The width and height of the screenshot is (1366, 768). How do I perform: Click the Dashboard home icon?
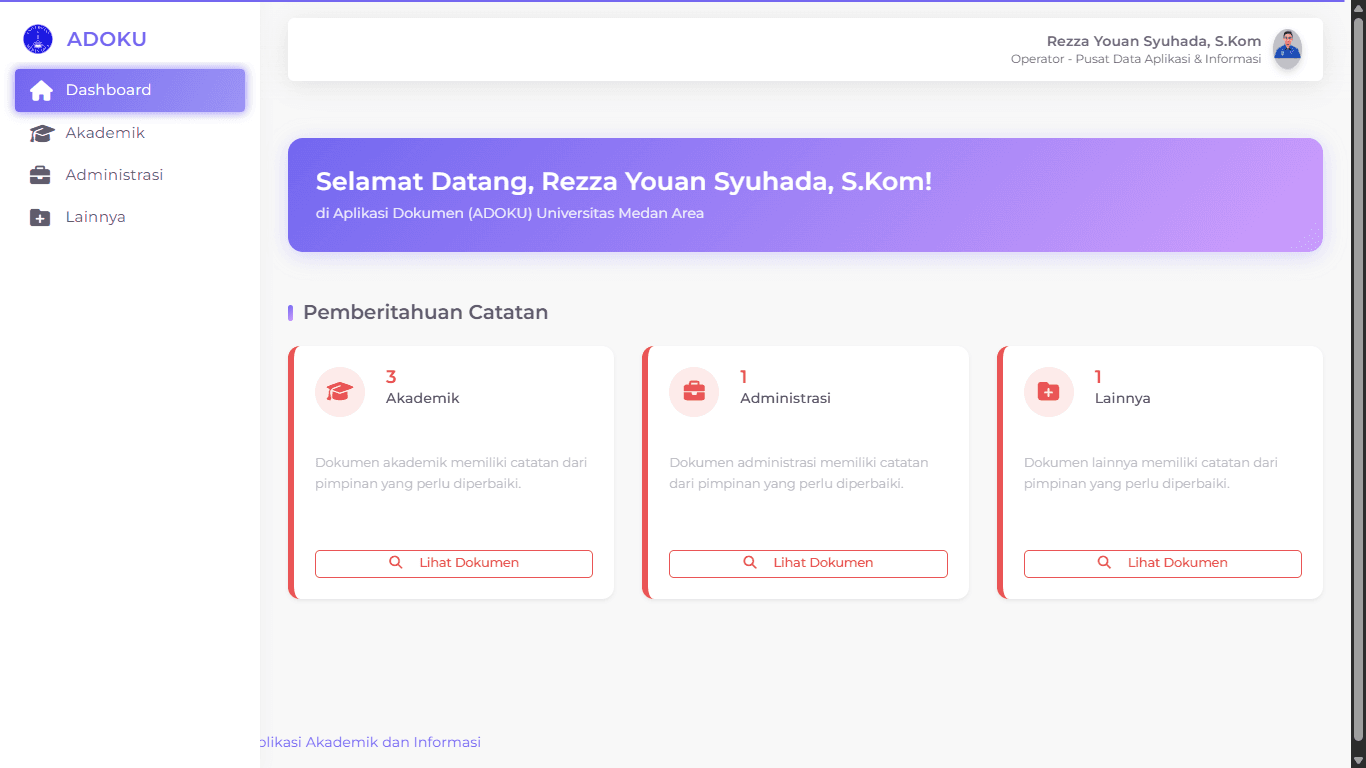[x=41, y=91]
